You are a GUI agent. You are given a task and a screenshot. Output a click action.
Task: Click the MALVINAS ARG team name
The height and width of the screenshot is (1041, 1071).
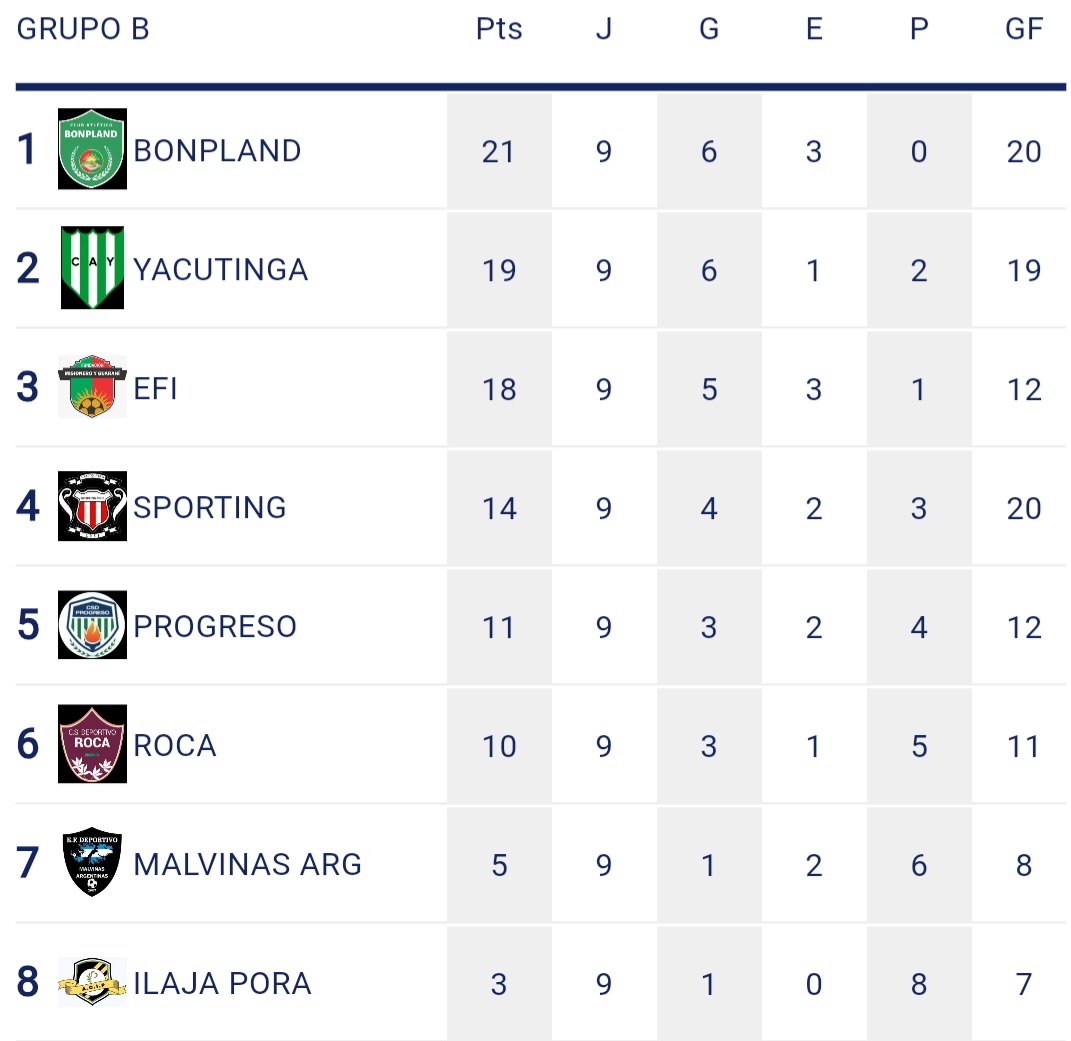pyautogui.click(x=247, y=864)
